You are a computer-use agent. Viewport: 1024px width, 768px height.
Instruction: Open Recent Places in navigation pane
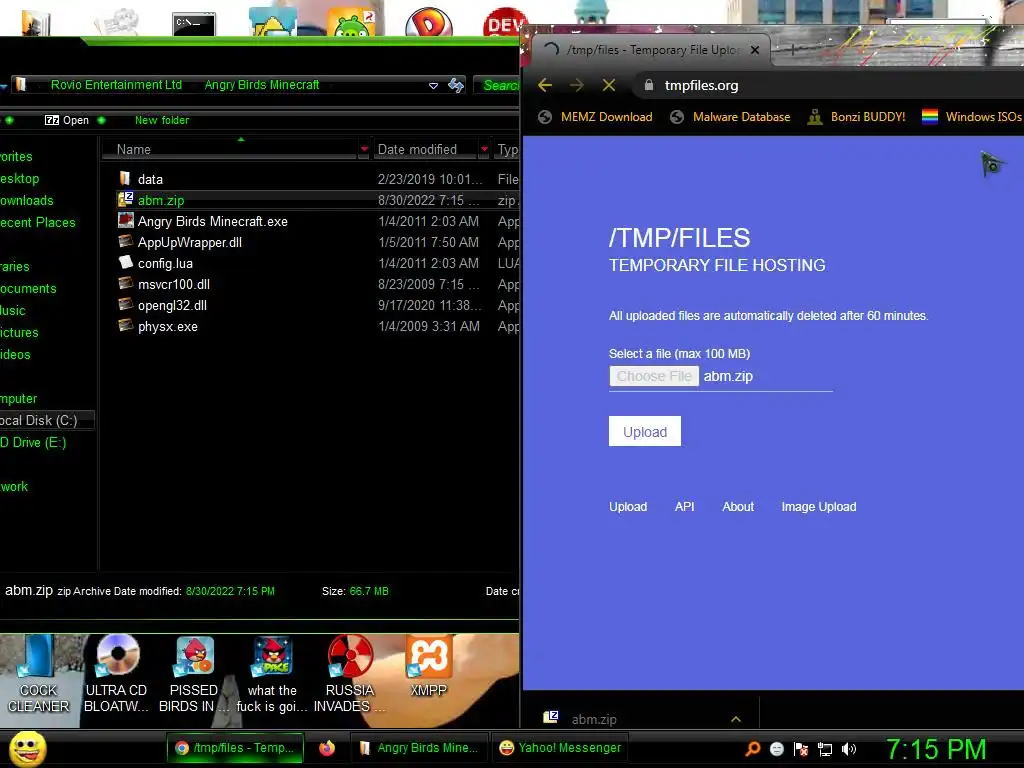[x=37, y=222]
